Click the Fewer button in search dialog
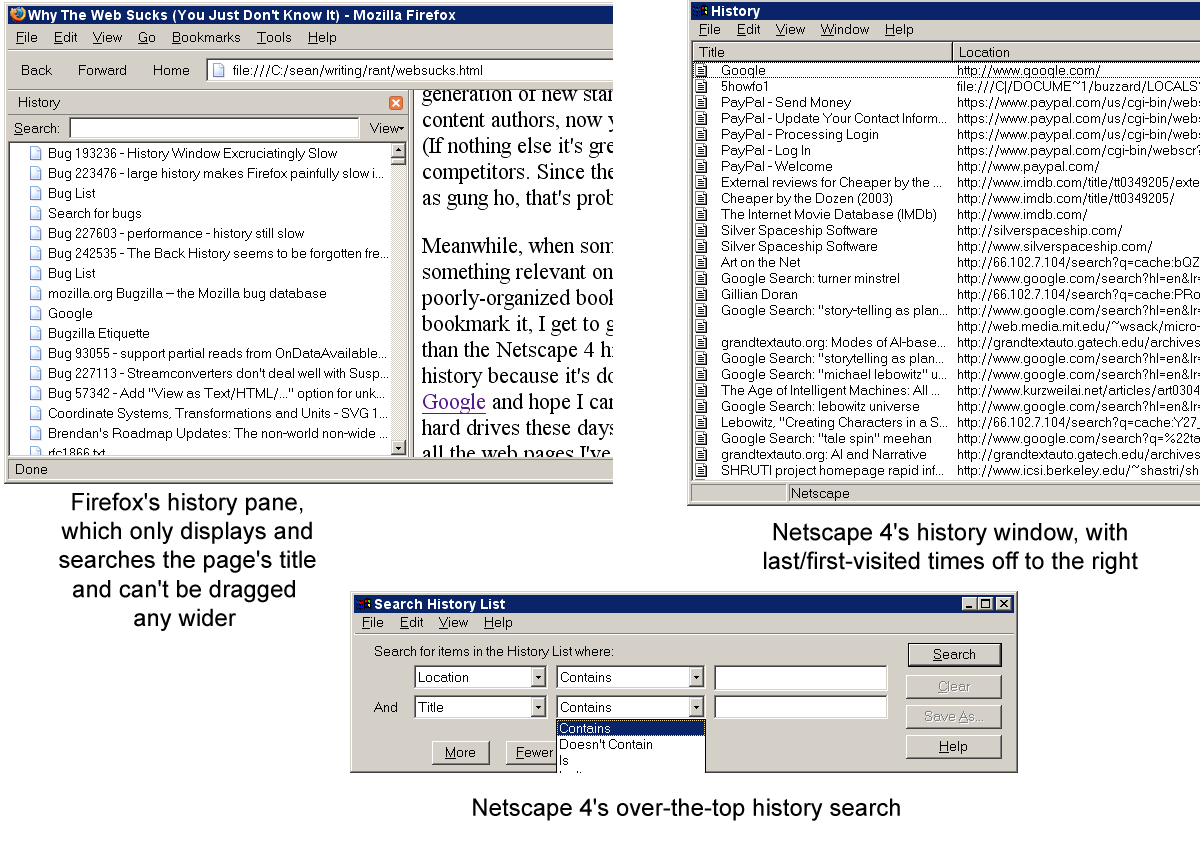1200x849 pixels. point(531,752)
